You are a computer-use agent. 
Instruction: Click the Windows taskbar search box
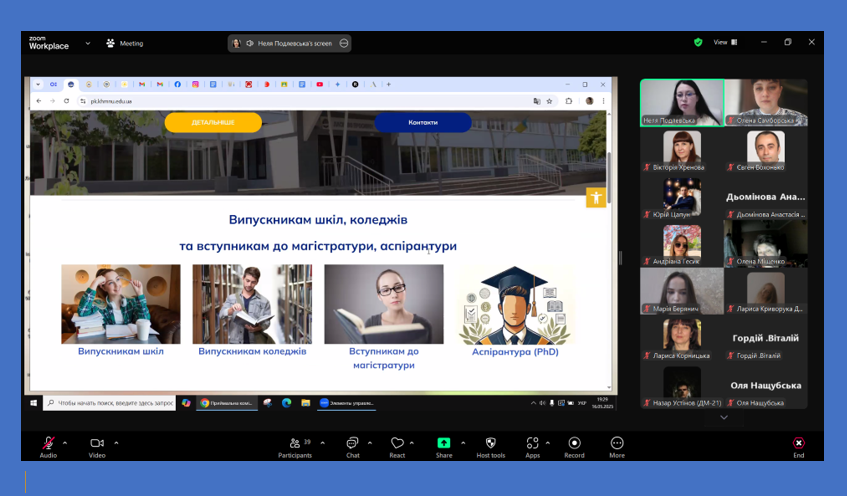coord(110,403)
